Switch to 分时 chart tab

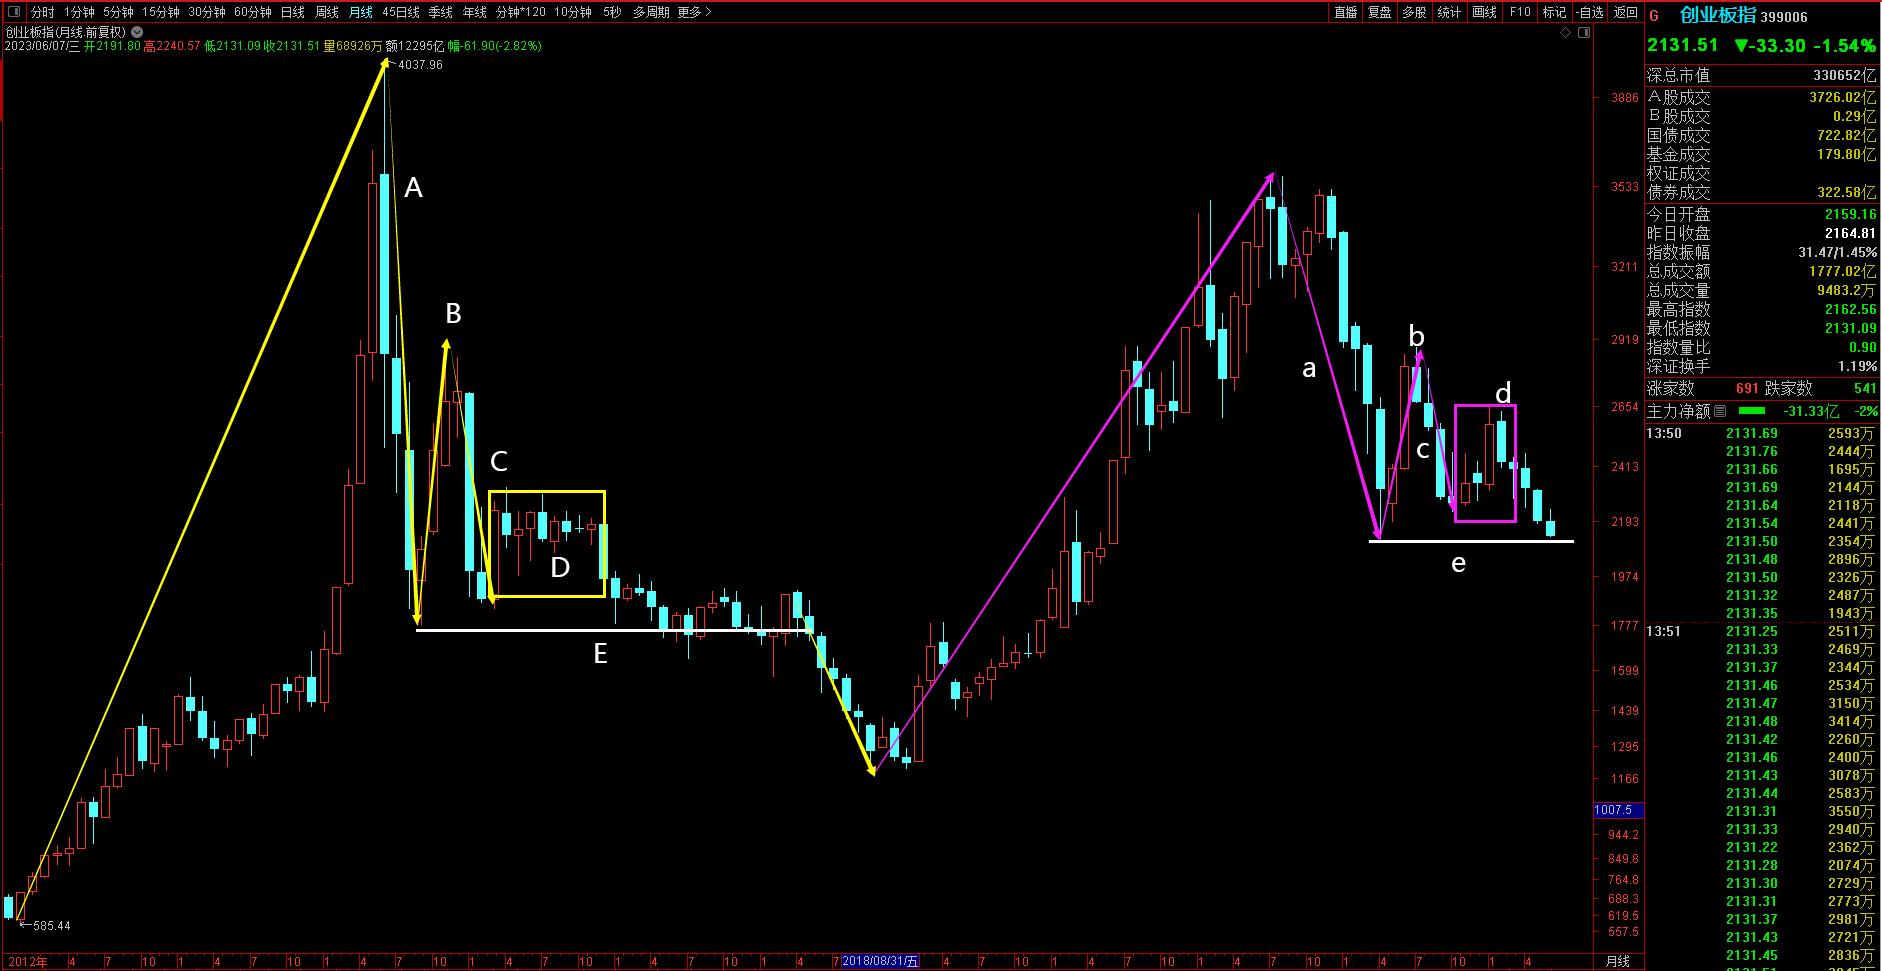[x=43, y=12]
